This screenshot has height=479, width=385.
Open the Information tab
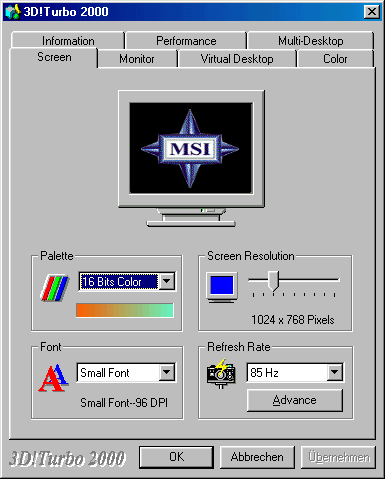(x=68, y=41)
